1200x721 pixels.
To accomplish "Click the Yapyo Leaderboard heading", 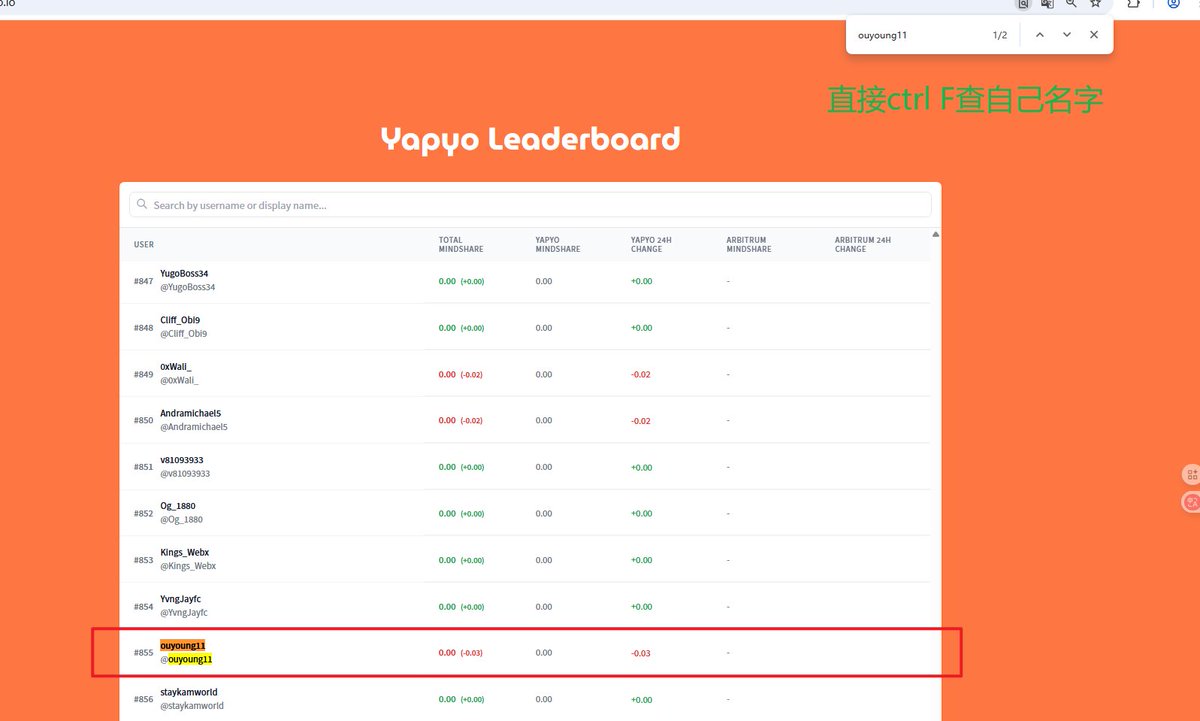I will [530, 138].
